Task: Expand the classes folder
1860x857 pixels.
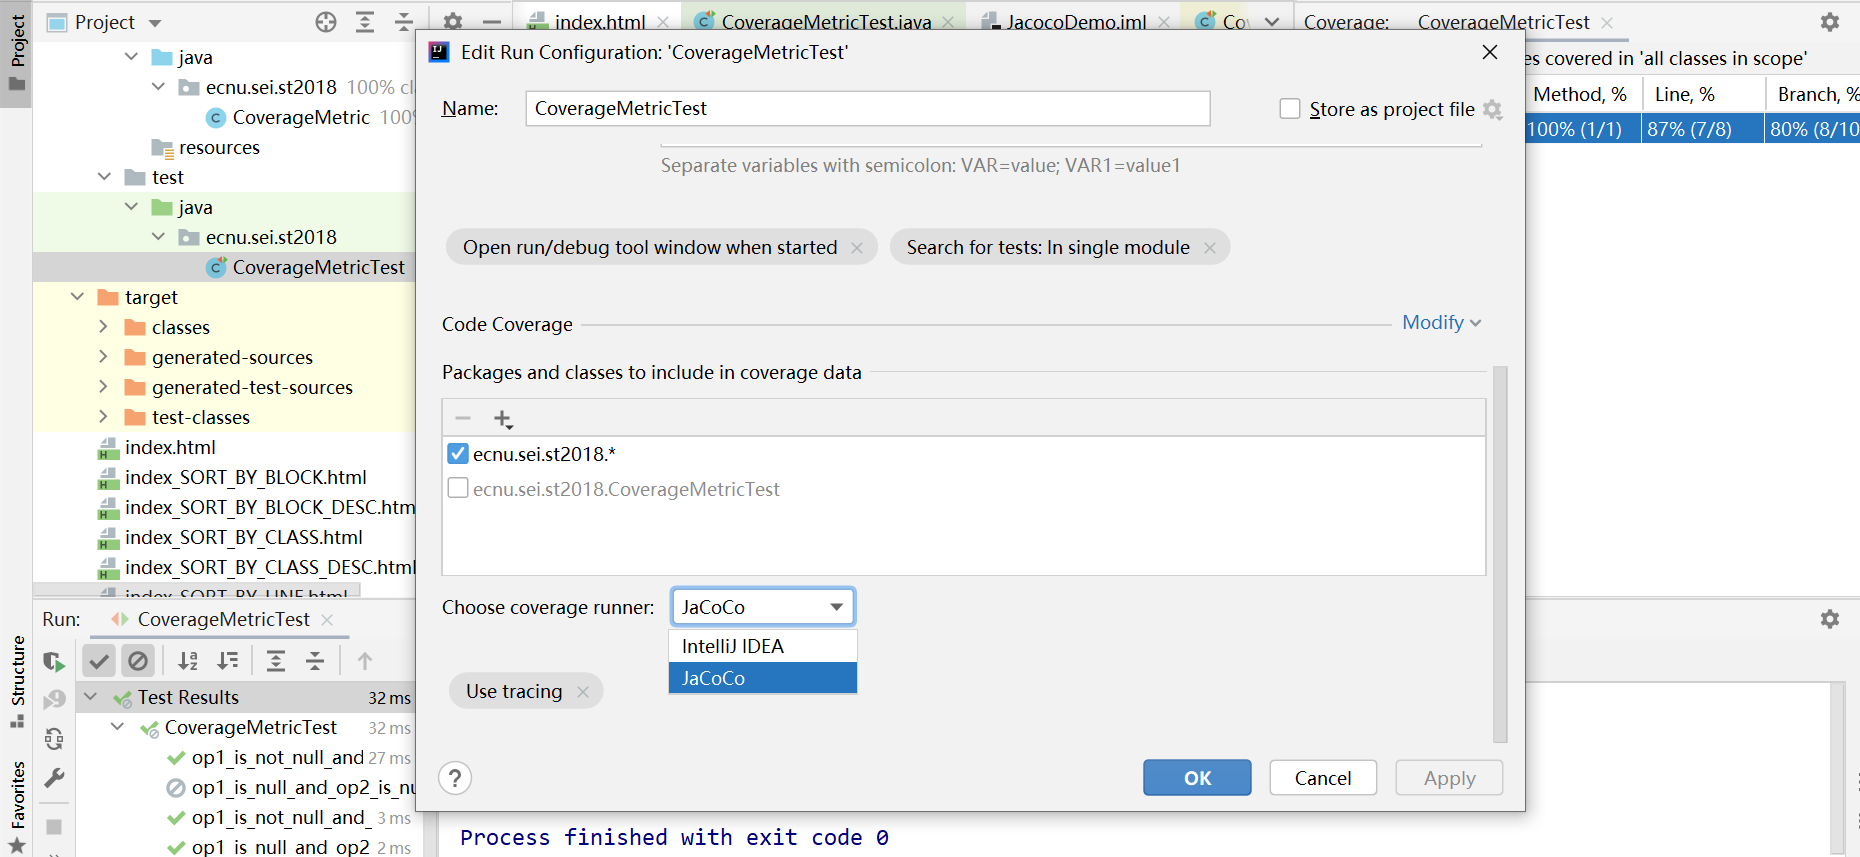Action: (103, 327)
